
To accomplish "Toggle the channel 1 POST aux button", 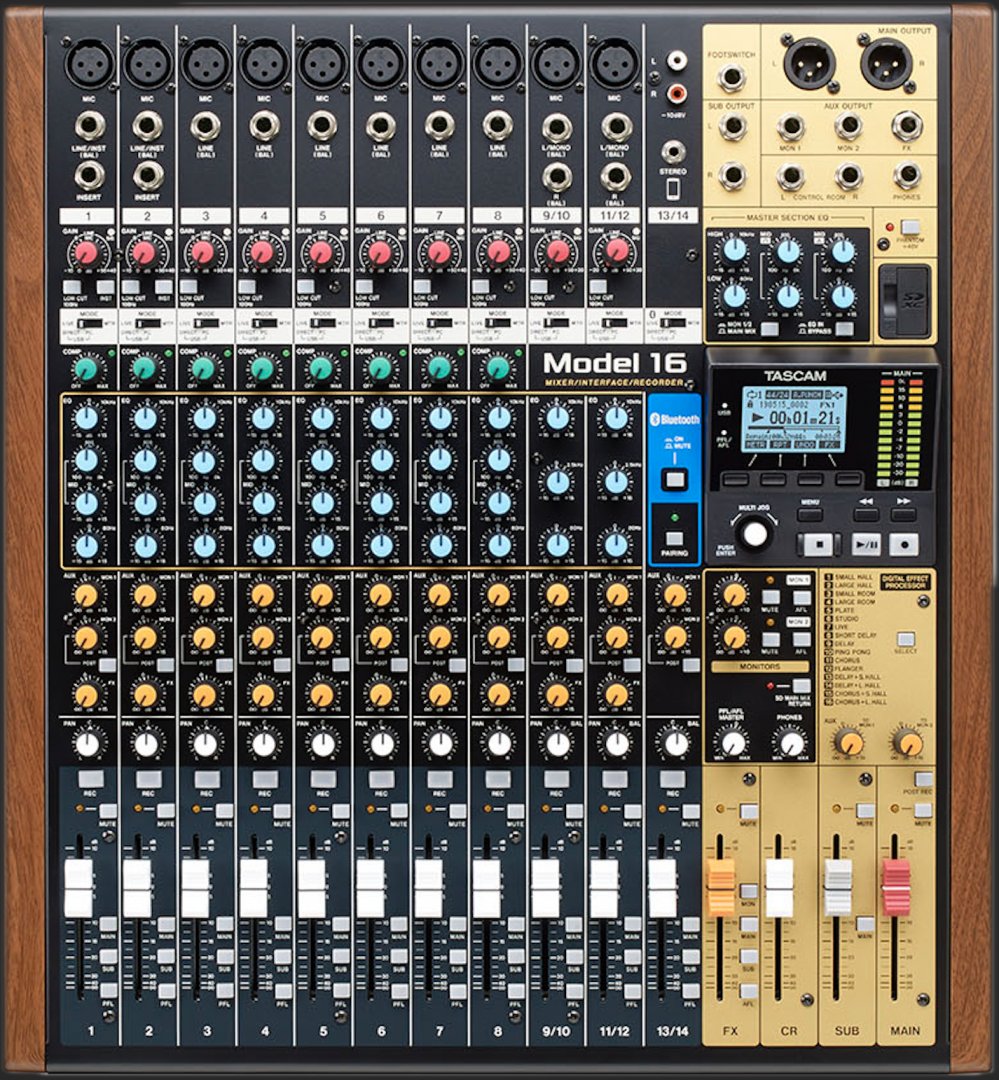I will (107, 665).
